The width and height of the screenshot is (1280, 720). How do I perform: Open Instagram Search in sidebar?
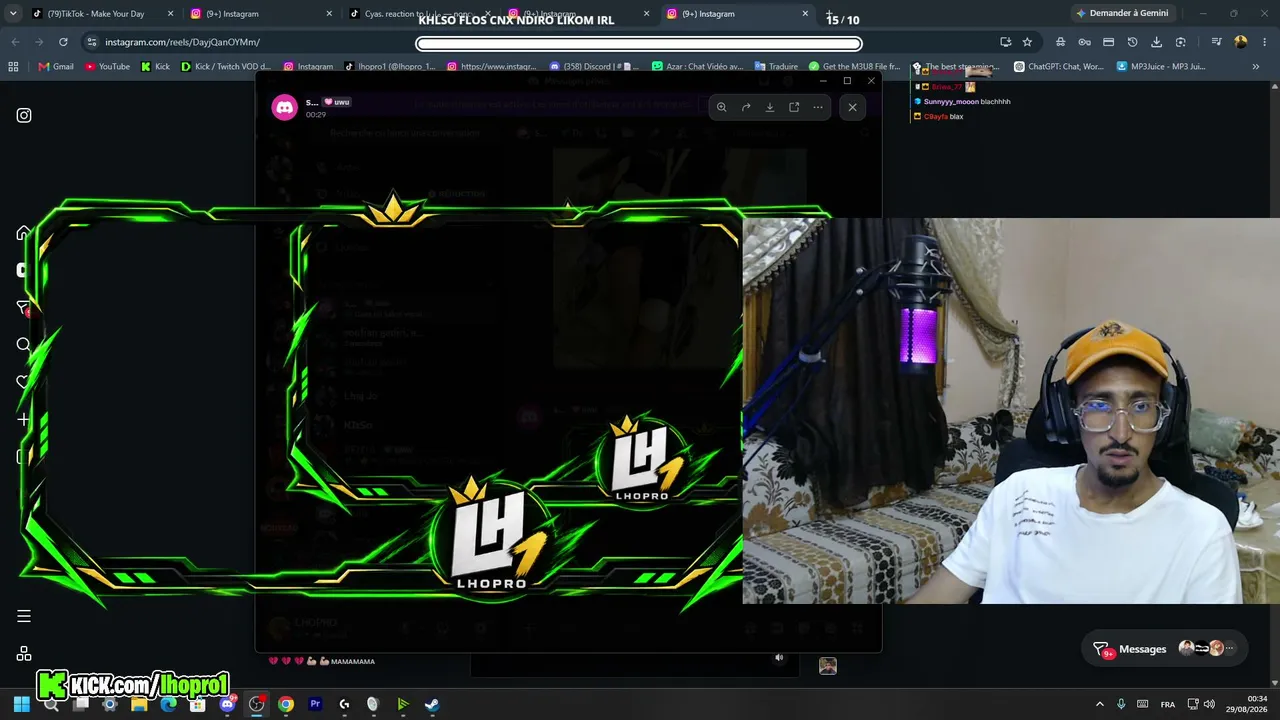[x=24, y=345]
